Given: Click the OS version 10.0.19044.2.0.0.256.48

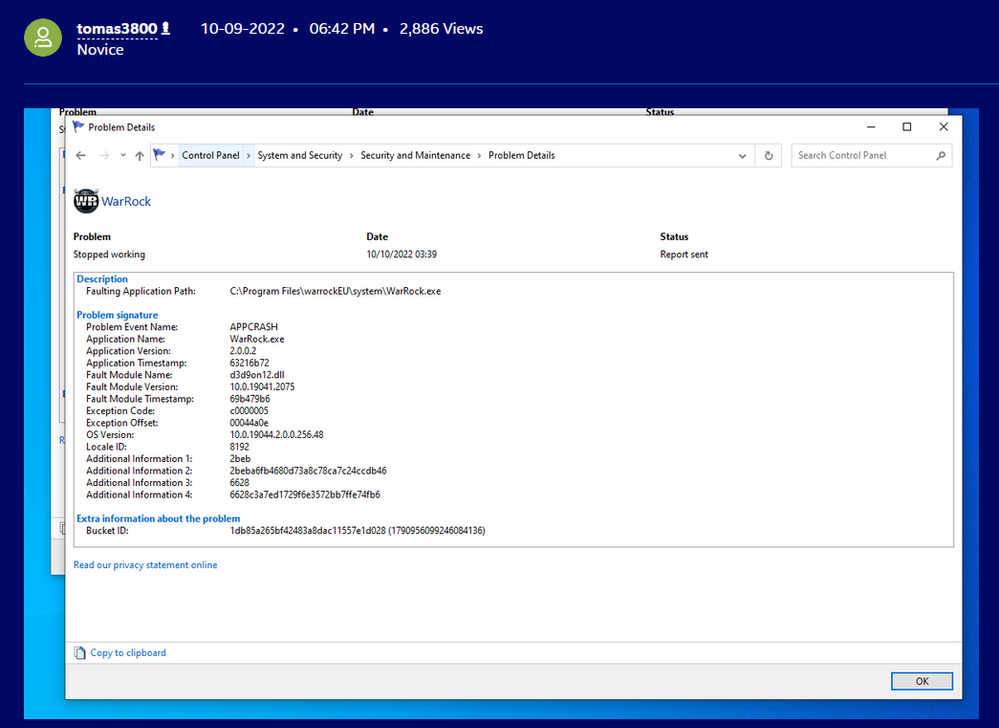Looking at the screenshot, I should click(x=277, y=434).
